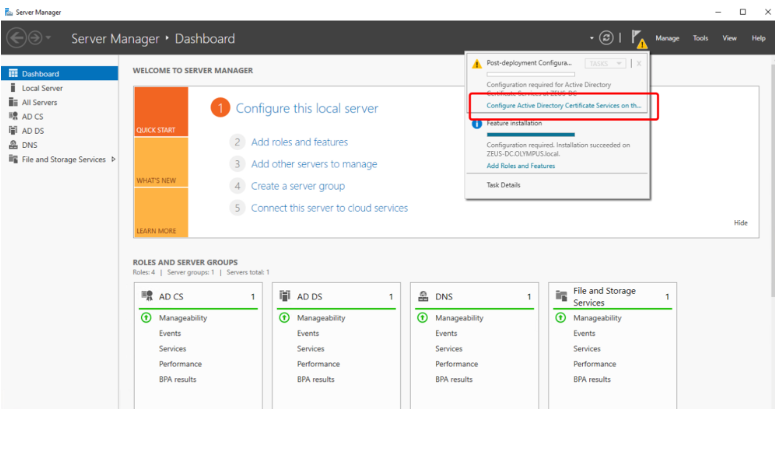Click the DNS Manageability green status icon
The height and width of the screenshot is (470, 775).
click(x=422, y=318)
